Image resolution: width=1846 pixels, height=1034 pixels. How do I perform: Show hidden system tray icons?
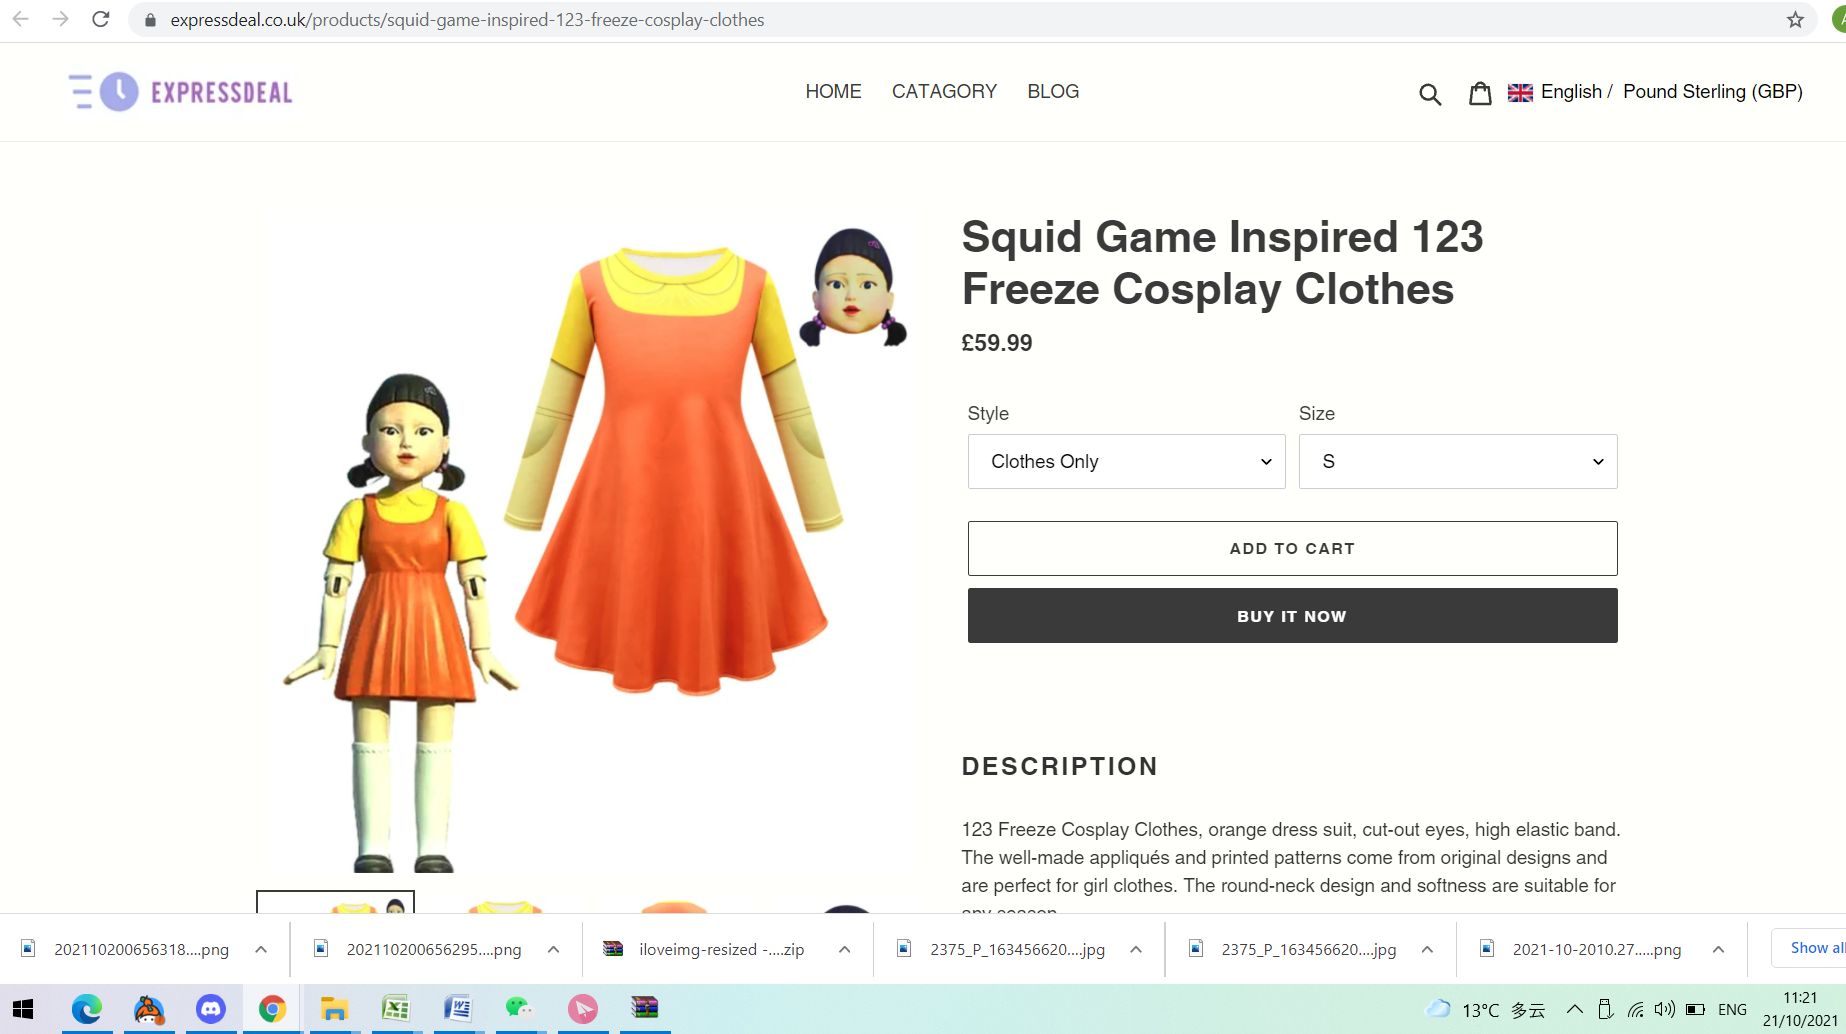(1574, 1009)
